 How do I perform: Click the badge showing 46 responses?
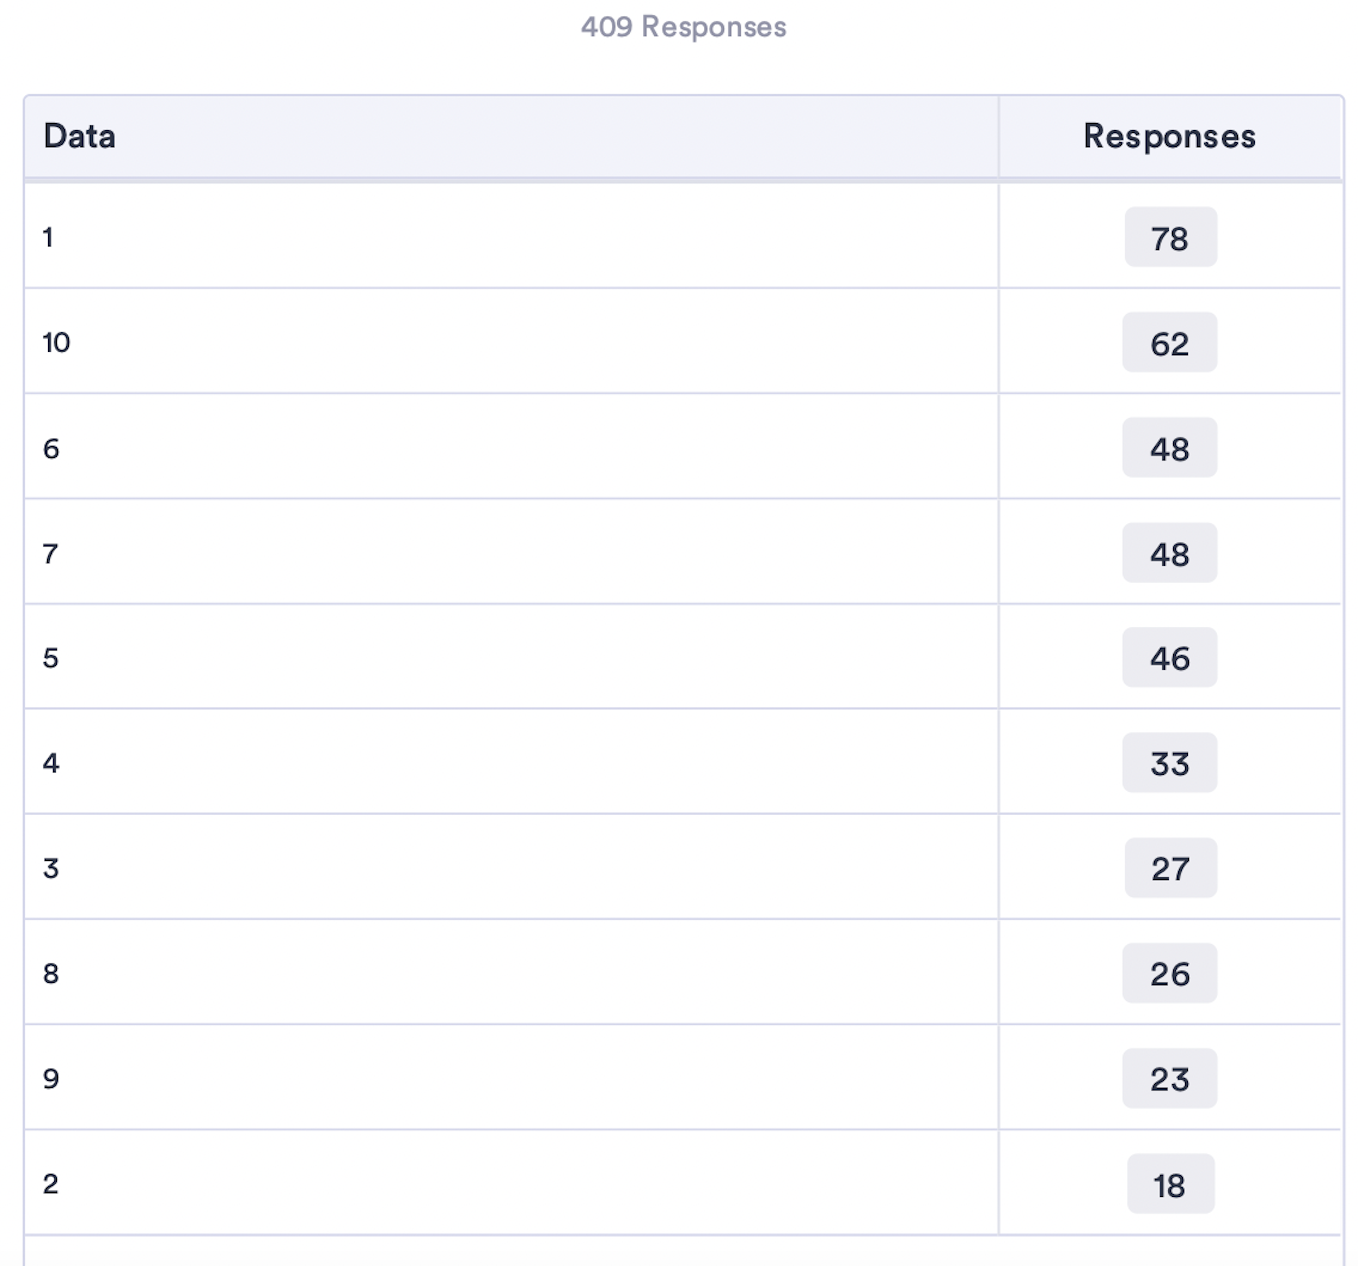[x=1170, y=658]
